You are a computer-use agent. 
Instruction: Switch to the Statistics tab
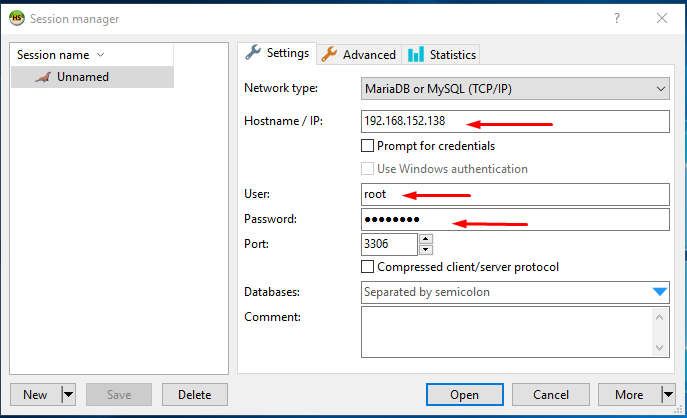pos(441,54)
